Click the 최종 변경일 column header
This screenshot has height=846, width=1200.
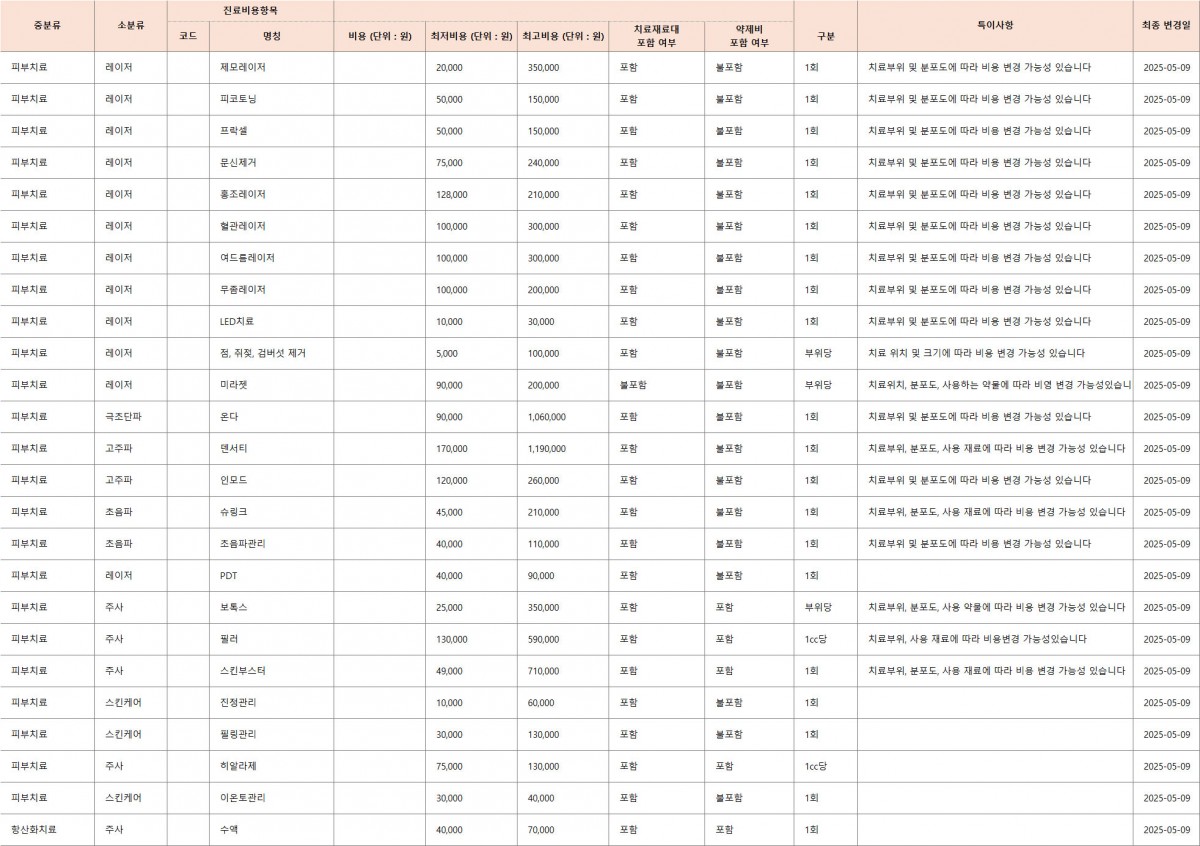pyautogui.click(x=1166, y=24)
